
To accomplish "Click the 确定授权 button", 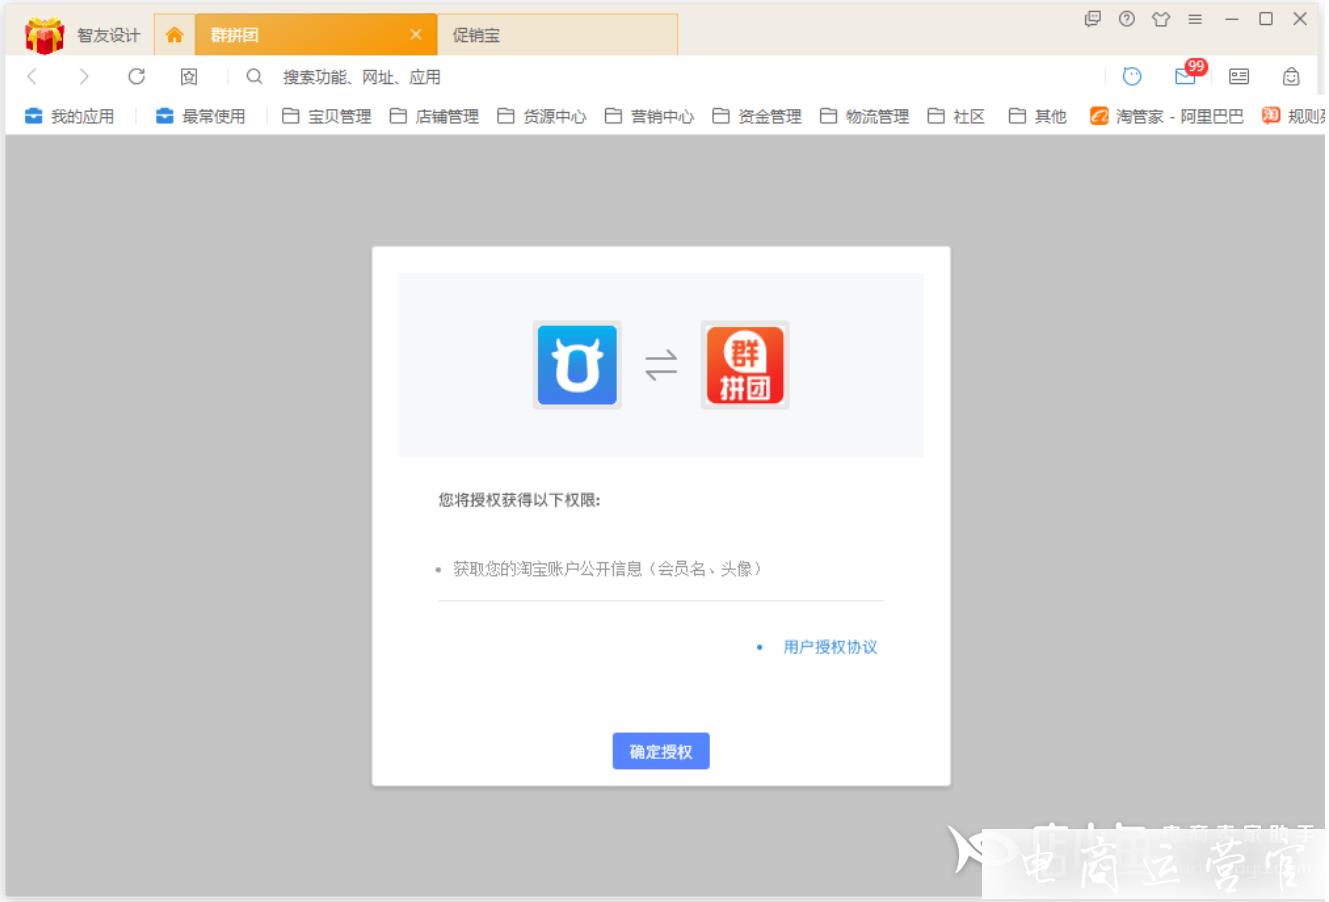I will (661, 751).
